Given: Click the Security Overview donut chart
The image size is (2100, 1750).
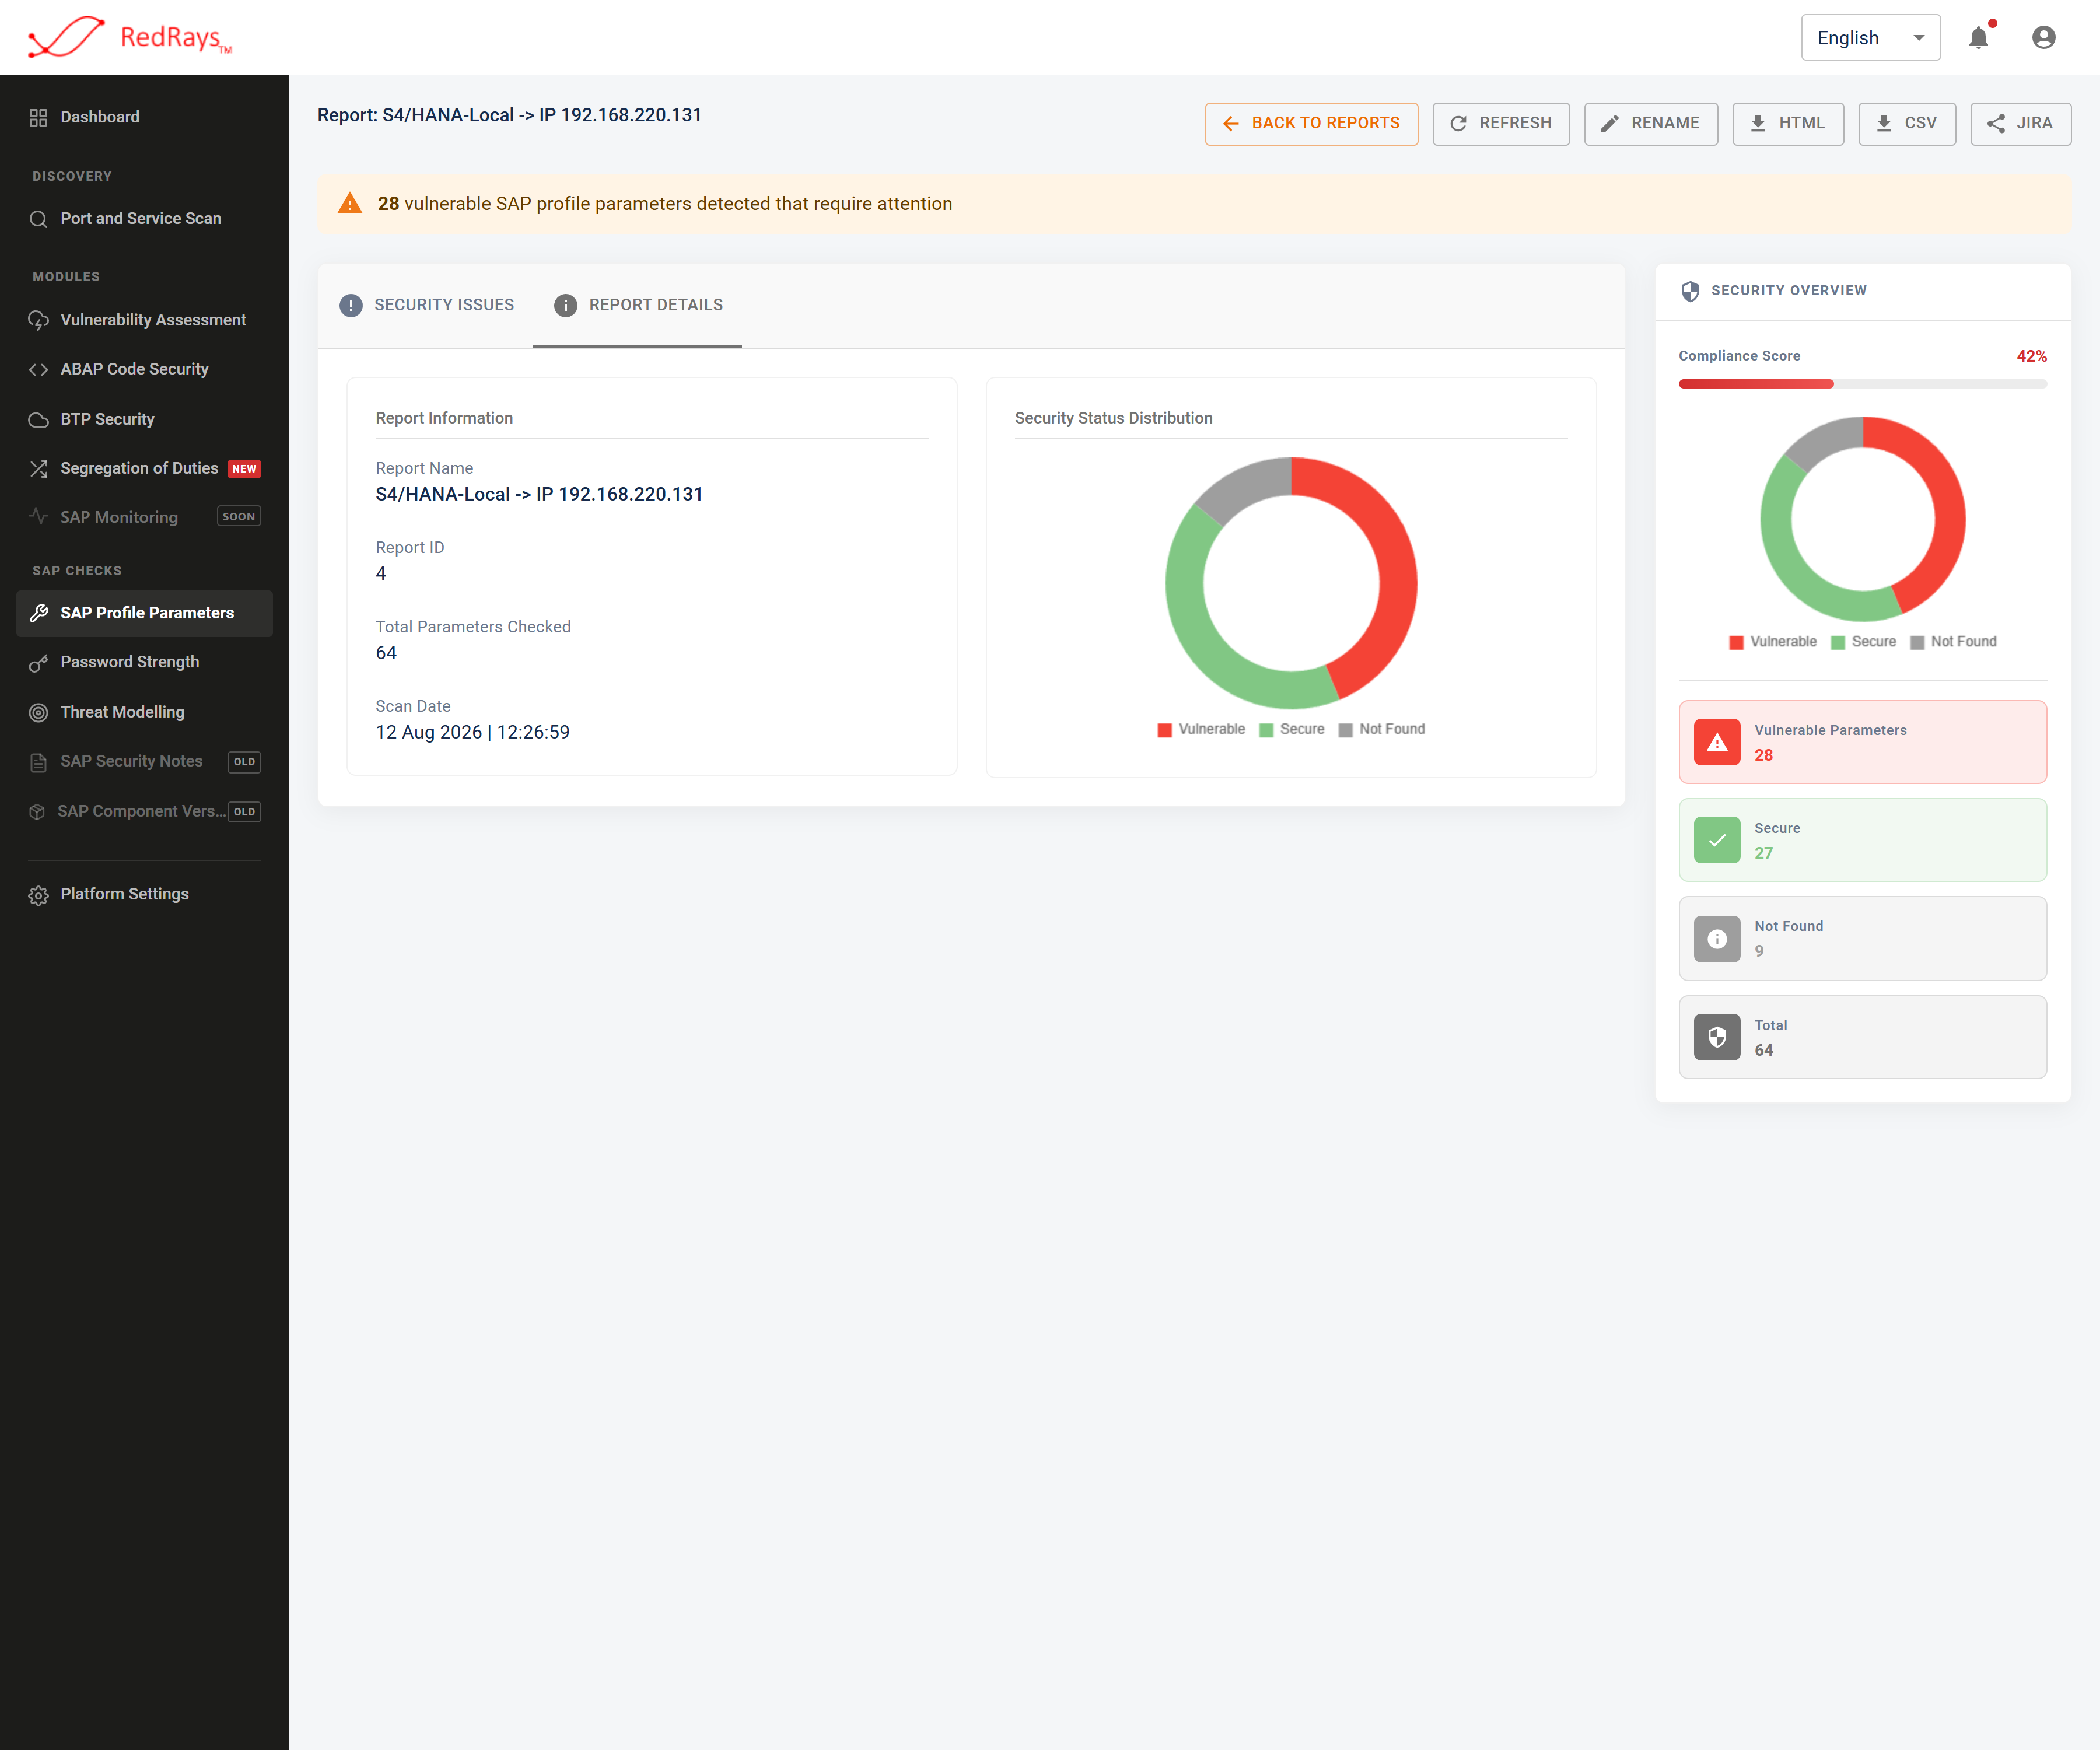Looking at the screenshot, I should [x=1862, y=519].
